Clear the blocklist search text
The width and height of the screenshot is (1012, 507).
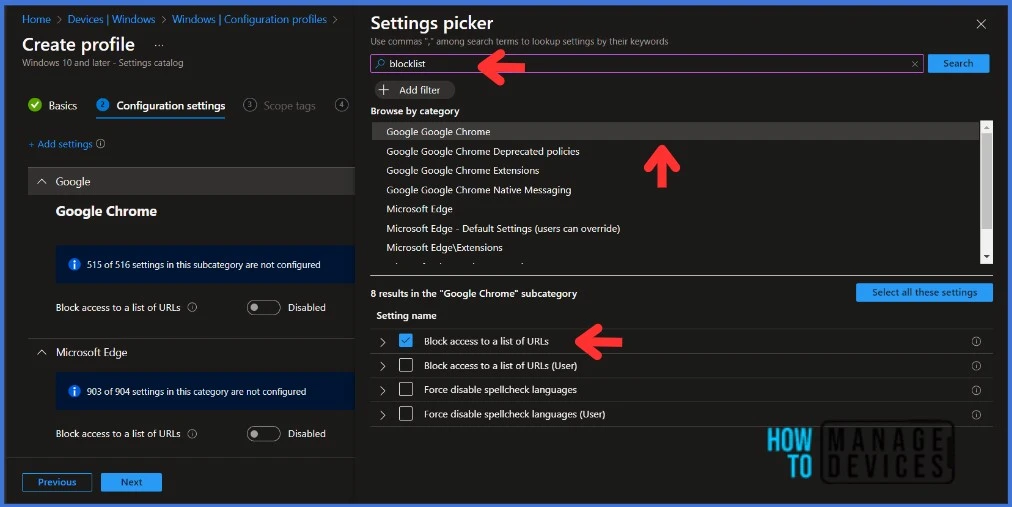(x=915, y=64)
